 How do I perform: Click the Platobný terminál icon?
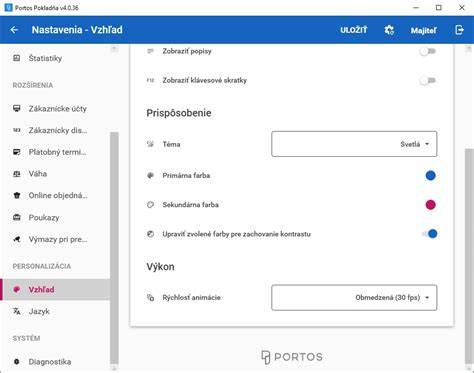pyautogui.click(x=17, y=152)
